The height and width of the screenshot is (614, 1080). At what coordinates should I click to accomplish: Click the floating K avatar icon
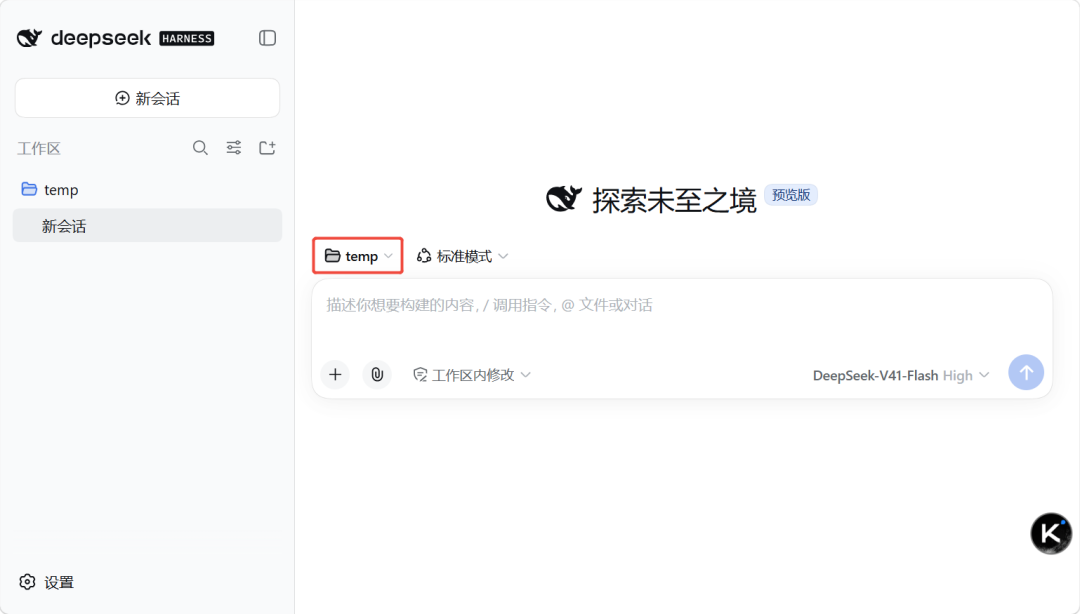[x=1051, y=533]
